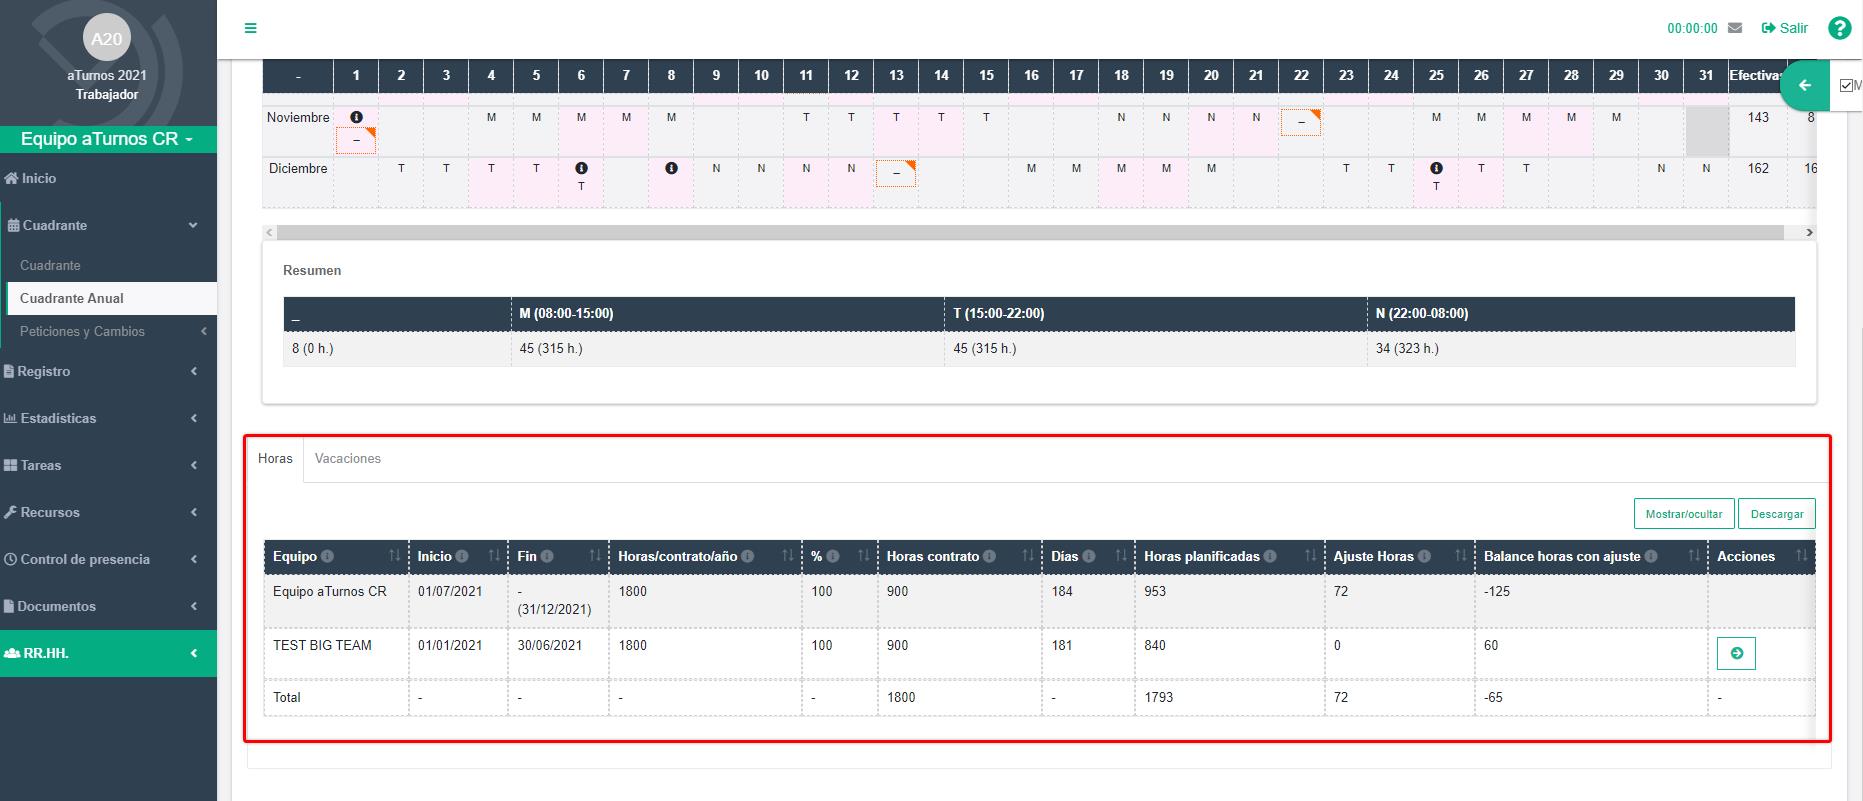Image resolution: width=1863 pixels, height=801 pixels.
Task: Select Cuadrante Anual in the sidebar
Action: pyautogui.click(x=72, y=298)
